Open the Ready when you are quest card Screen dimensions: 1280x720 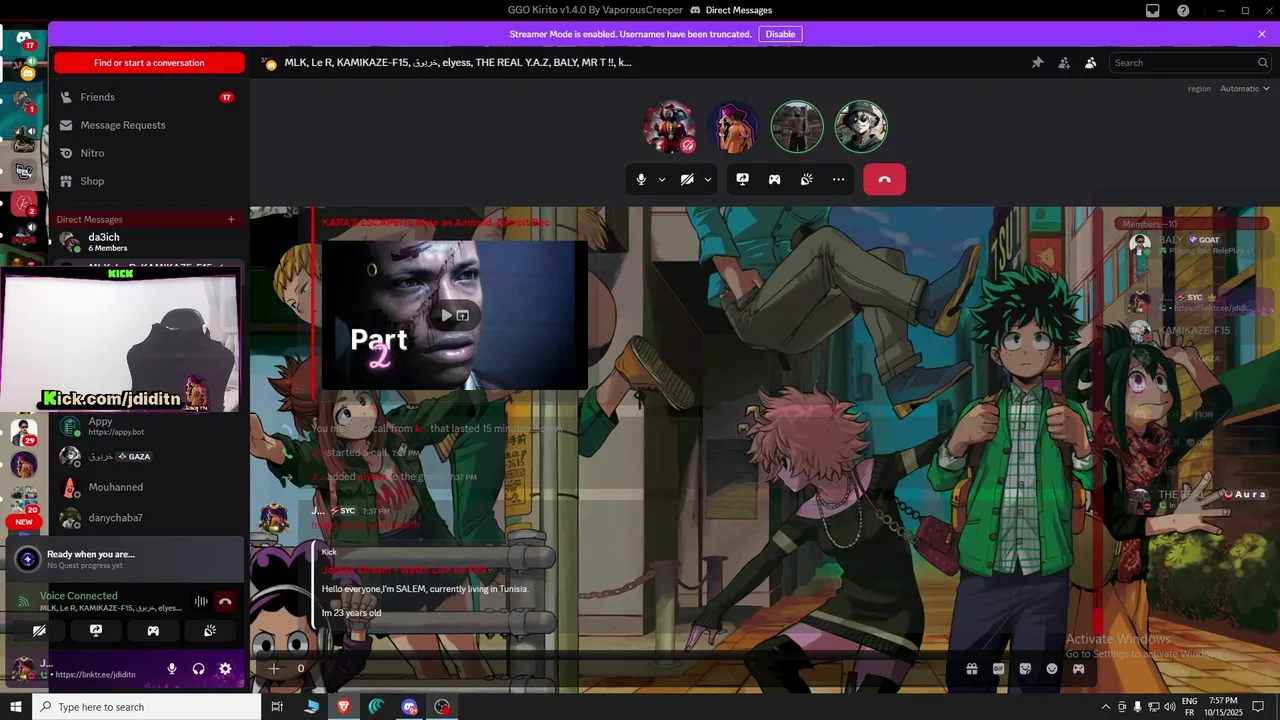[126, 559]
